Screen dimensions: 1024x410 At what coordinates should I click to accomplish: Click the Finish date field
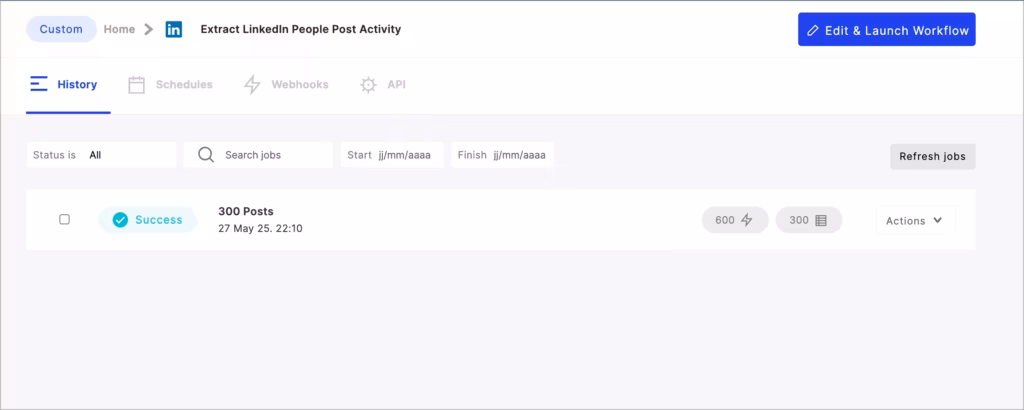[502, 155]
